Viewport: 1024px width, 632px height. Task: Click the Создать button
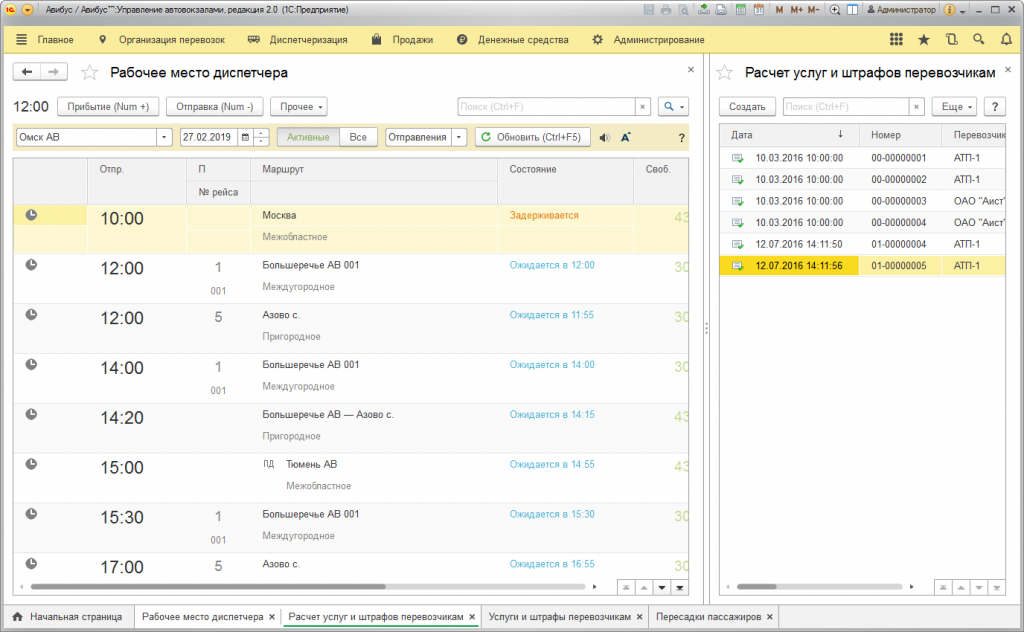(747, 107)
